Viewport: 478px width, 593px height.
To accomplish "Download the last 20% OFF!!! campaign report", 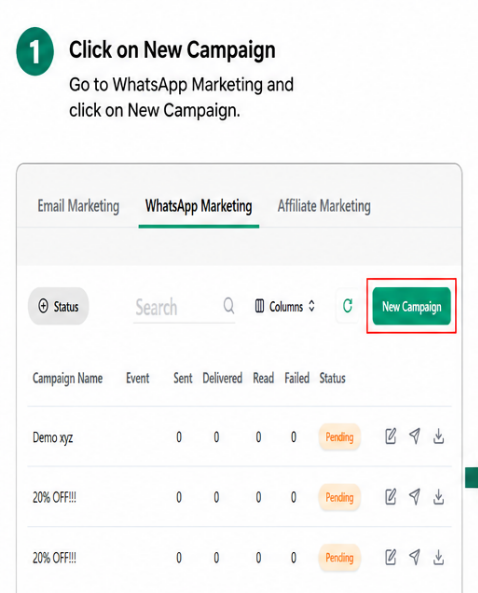I will (439, 557).
